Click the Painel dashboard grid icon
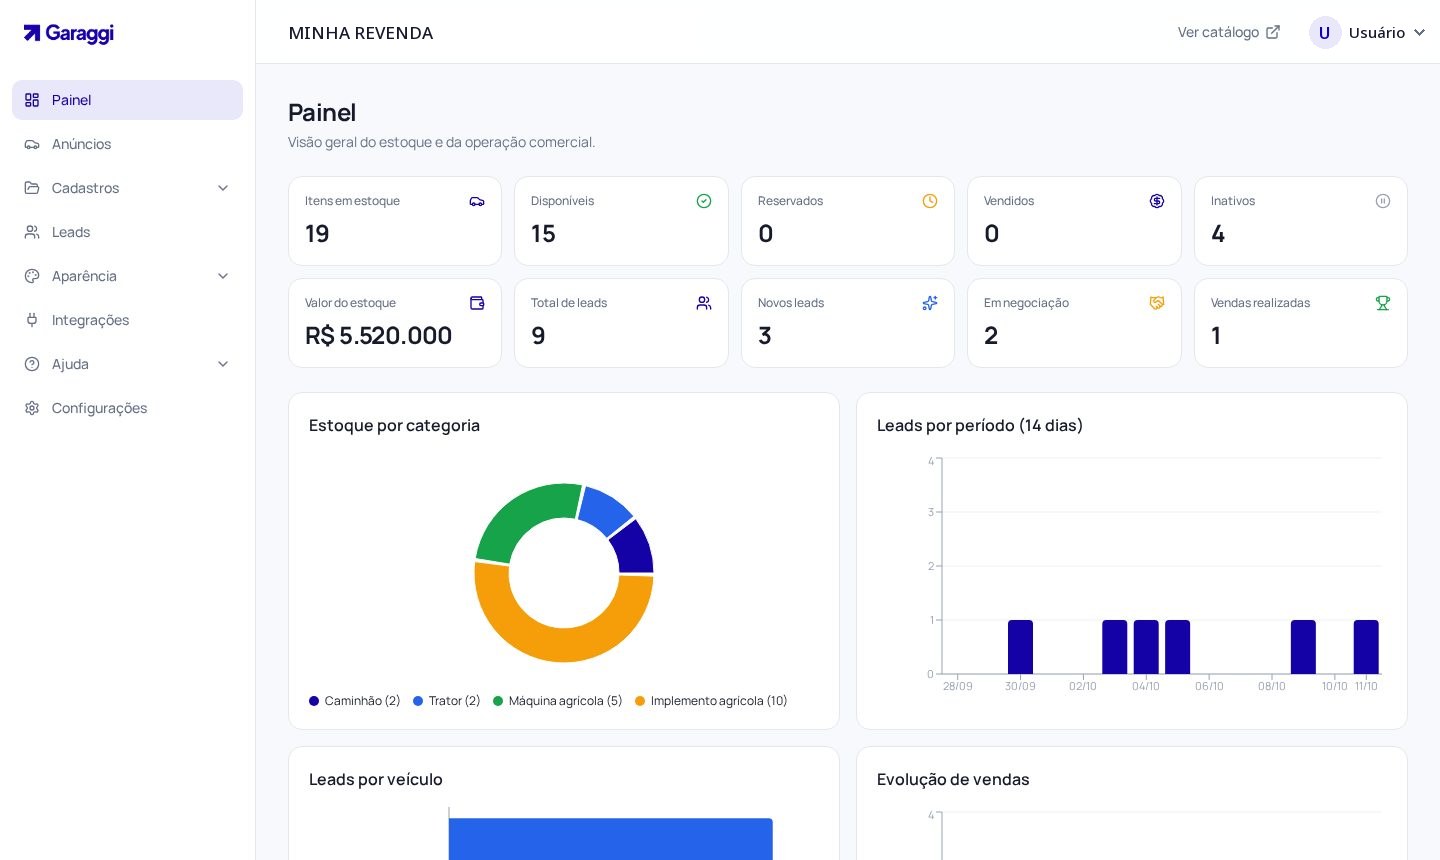1440x860 pixels. (32, 100)
